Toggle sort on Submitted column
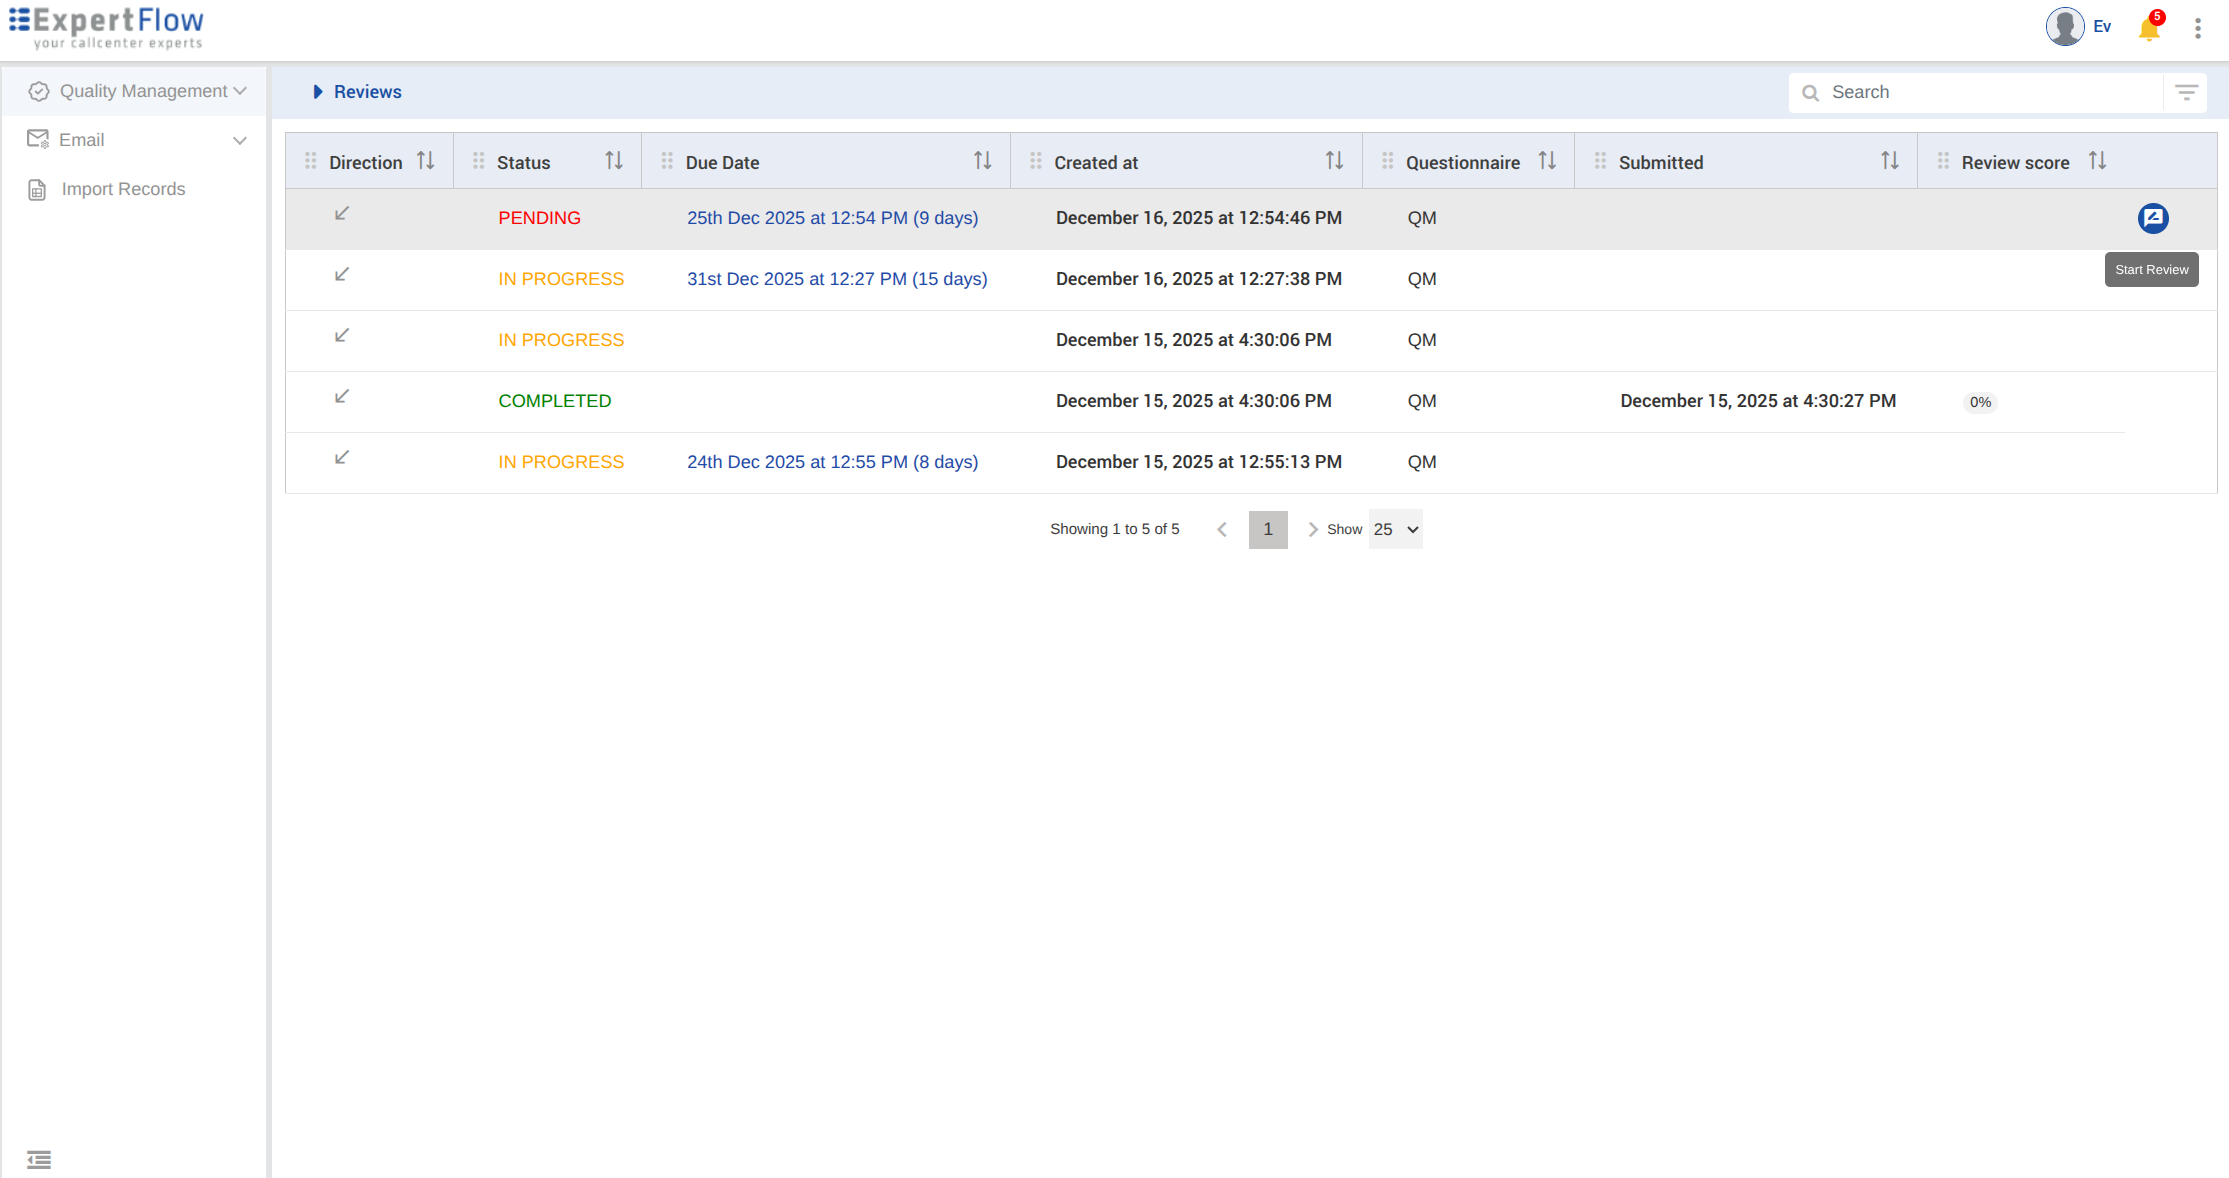The image size is (2229, 1178). point(1889,161)
